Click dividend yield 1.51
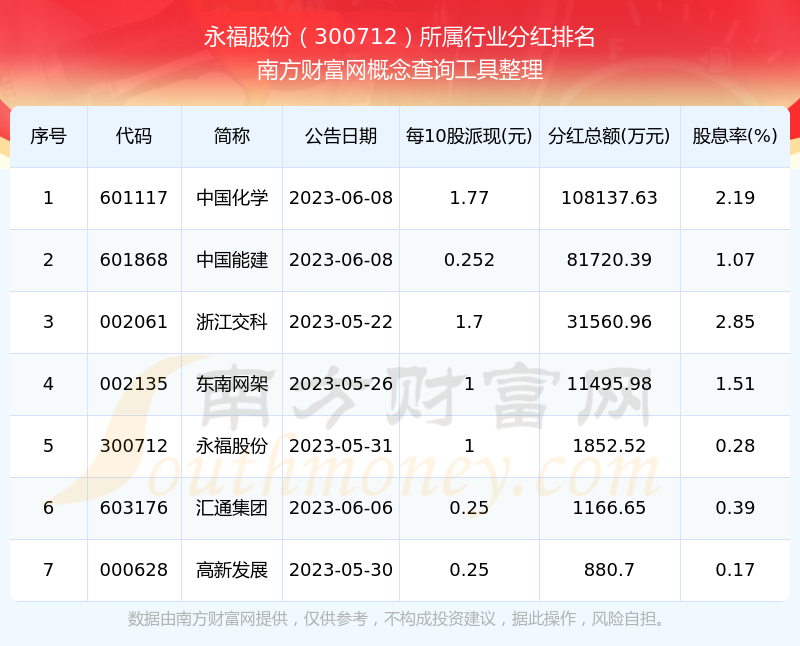The image size is (800, 646). pos(735,384)
